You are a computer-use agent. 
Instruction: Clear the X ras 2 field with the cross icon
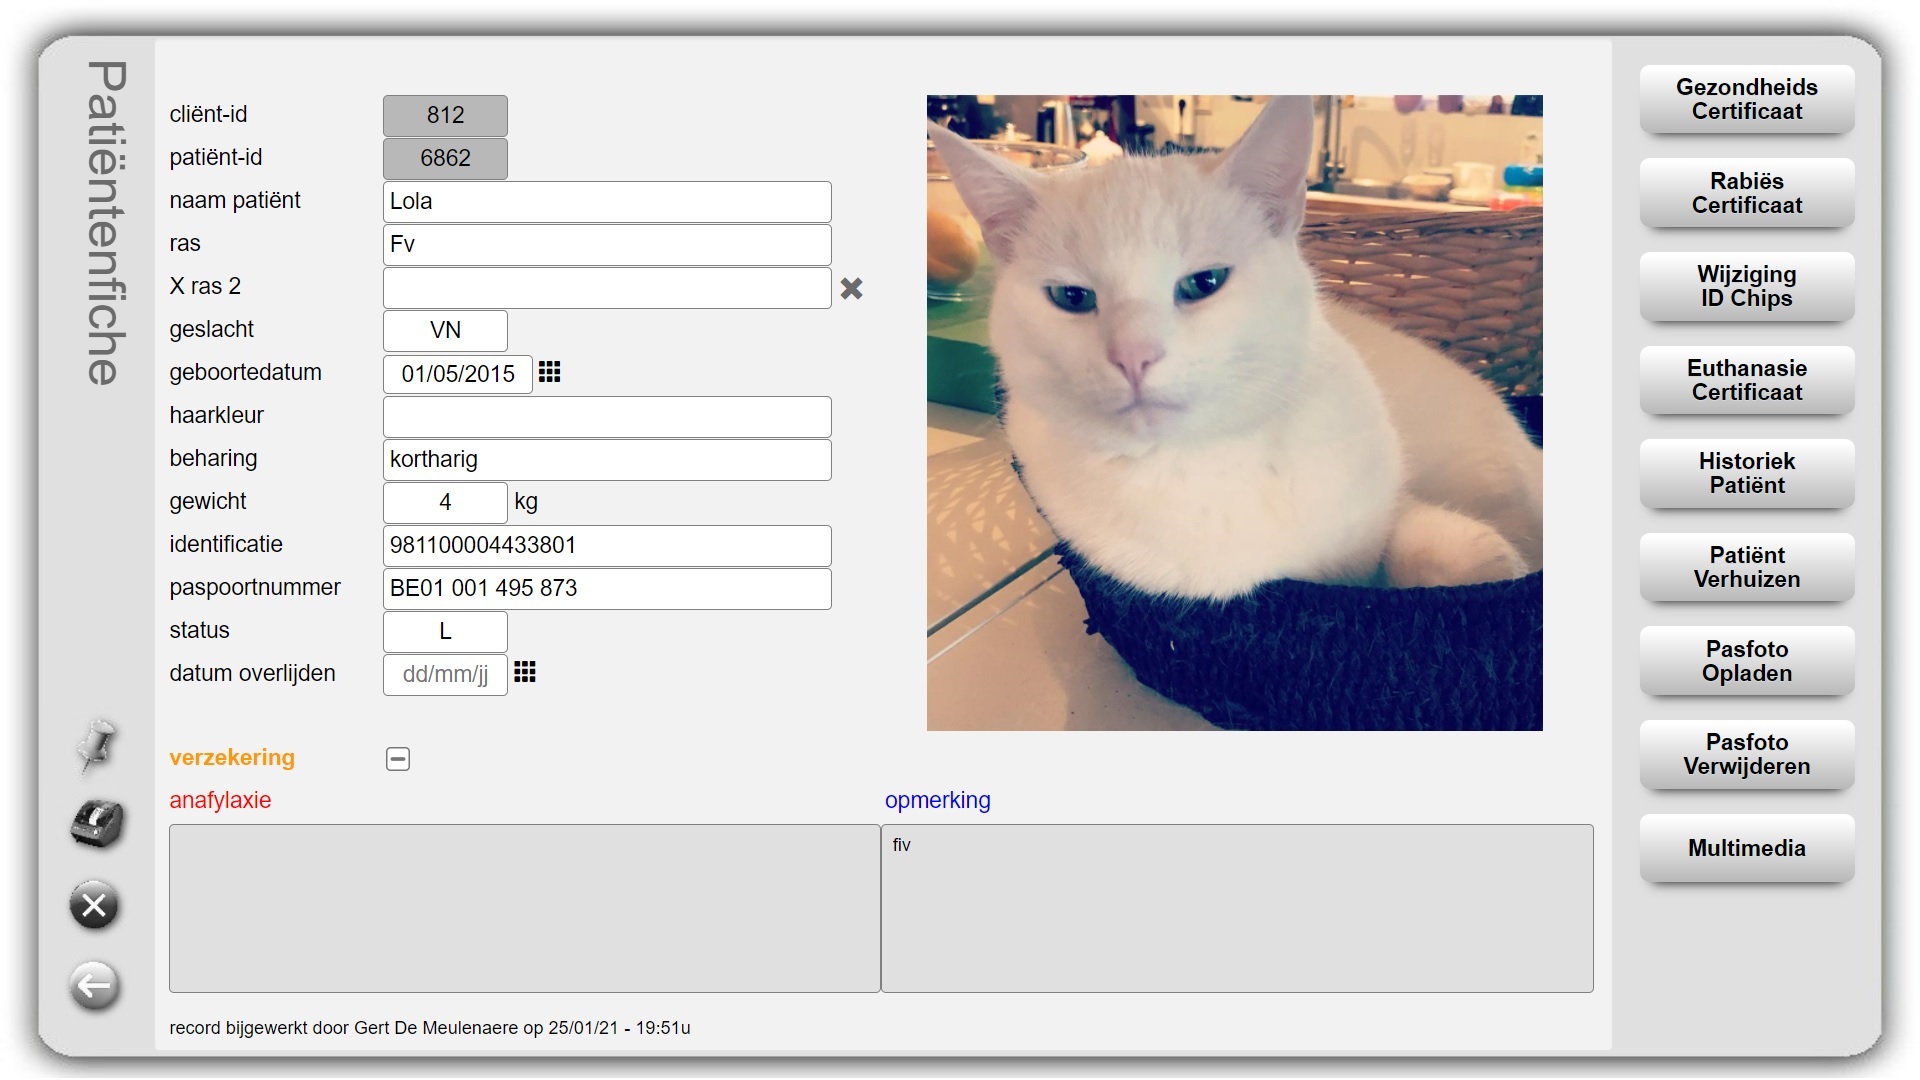[x=851, y=289]
